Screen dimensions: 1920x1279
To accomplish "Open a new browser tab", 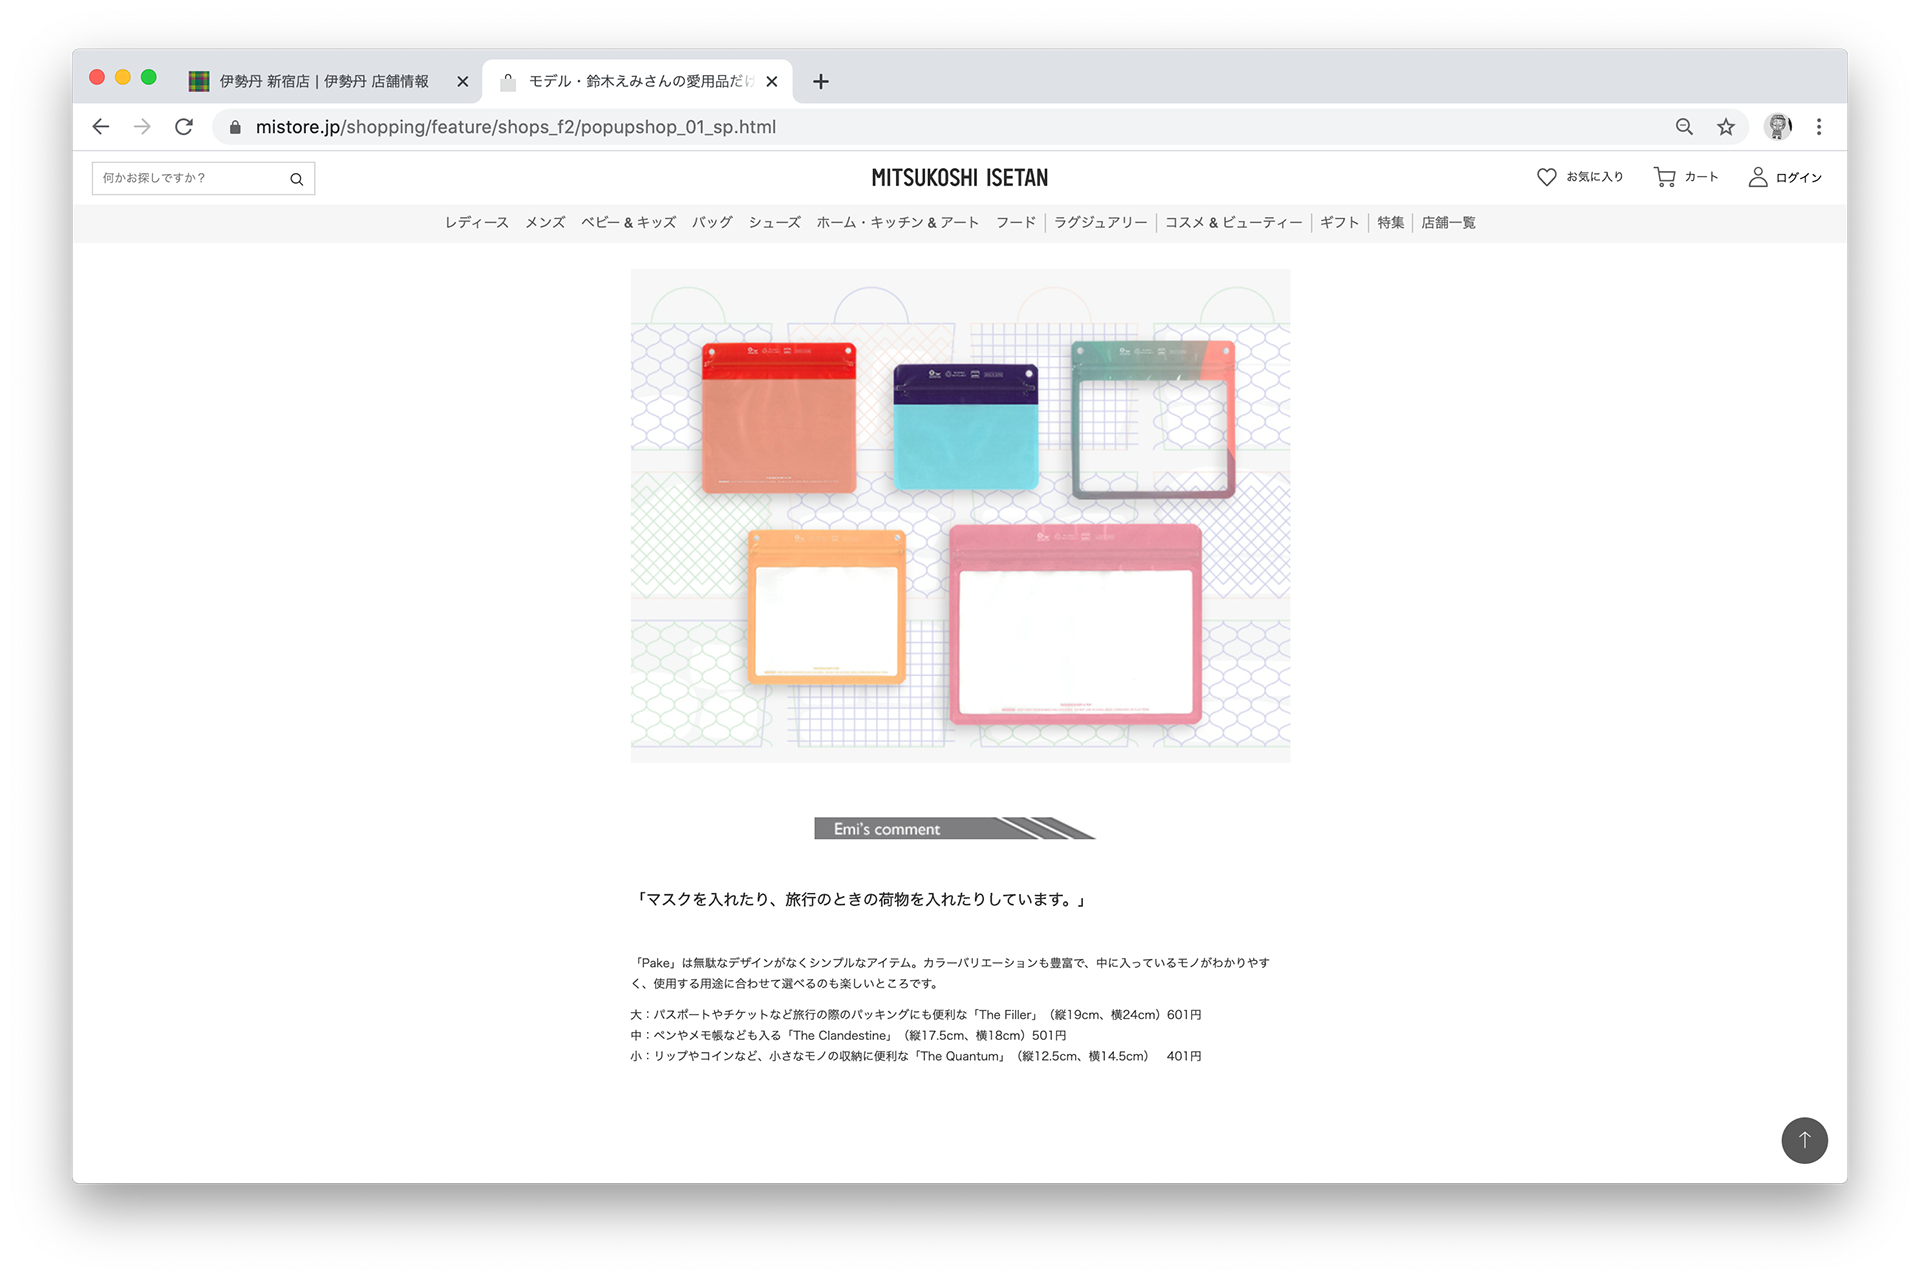I will point(821,82).
